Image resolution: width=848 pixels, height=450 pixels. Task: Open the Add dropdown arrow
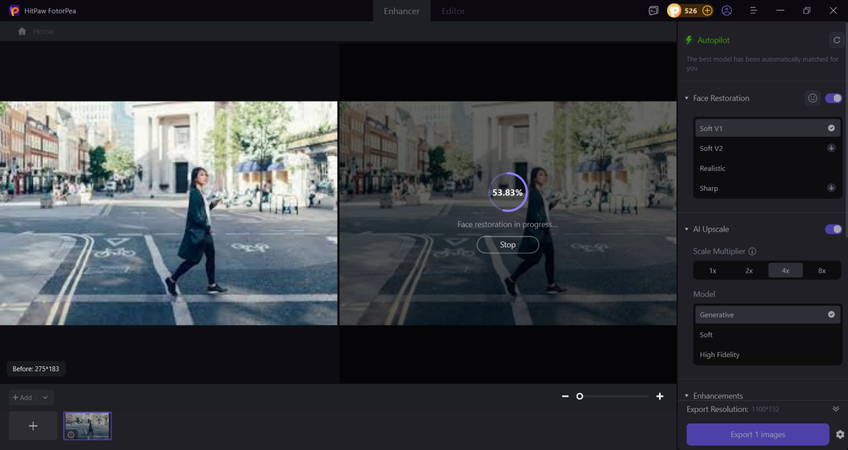(45, 398)
